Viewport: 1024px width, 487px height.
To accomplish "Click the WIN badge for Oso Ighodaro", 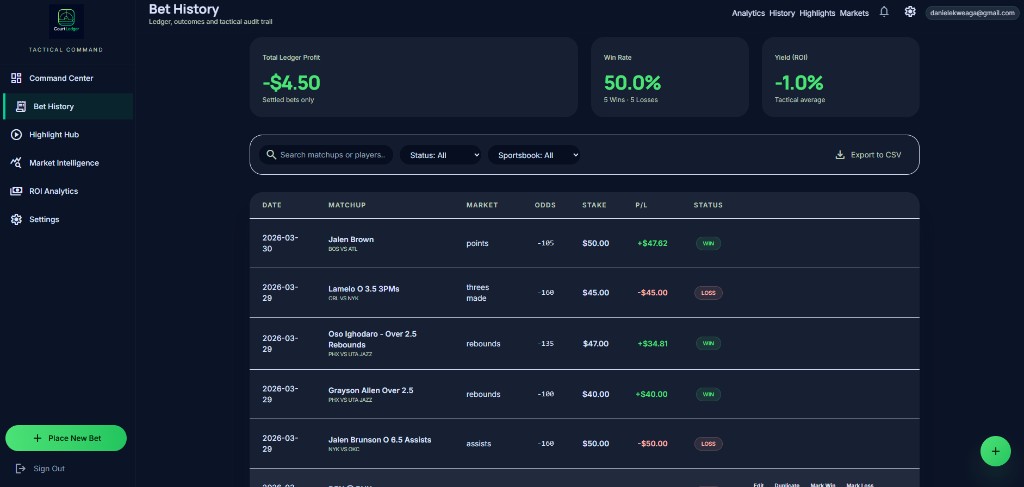I will (x=708, y=343).
